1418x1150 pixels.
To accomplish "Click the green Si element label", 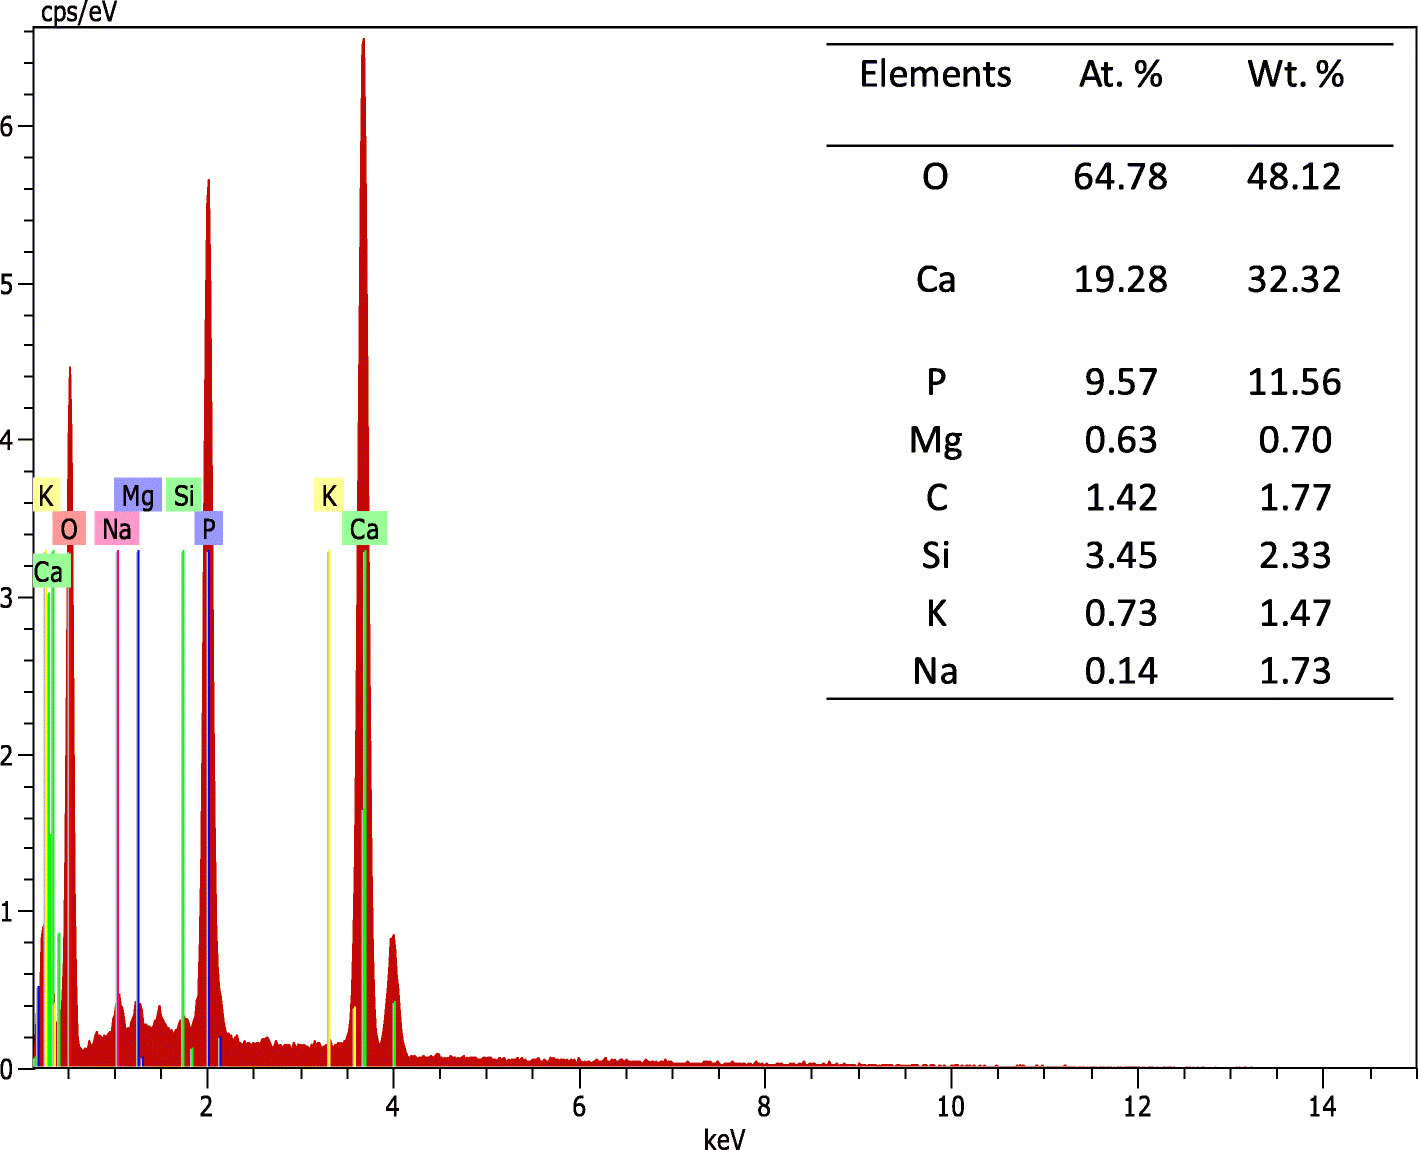I will pos(184,495).
